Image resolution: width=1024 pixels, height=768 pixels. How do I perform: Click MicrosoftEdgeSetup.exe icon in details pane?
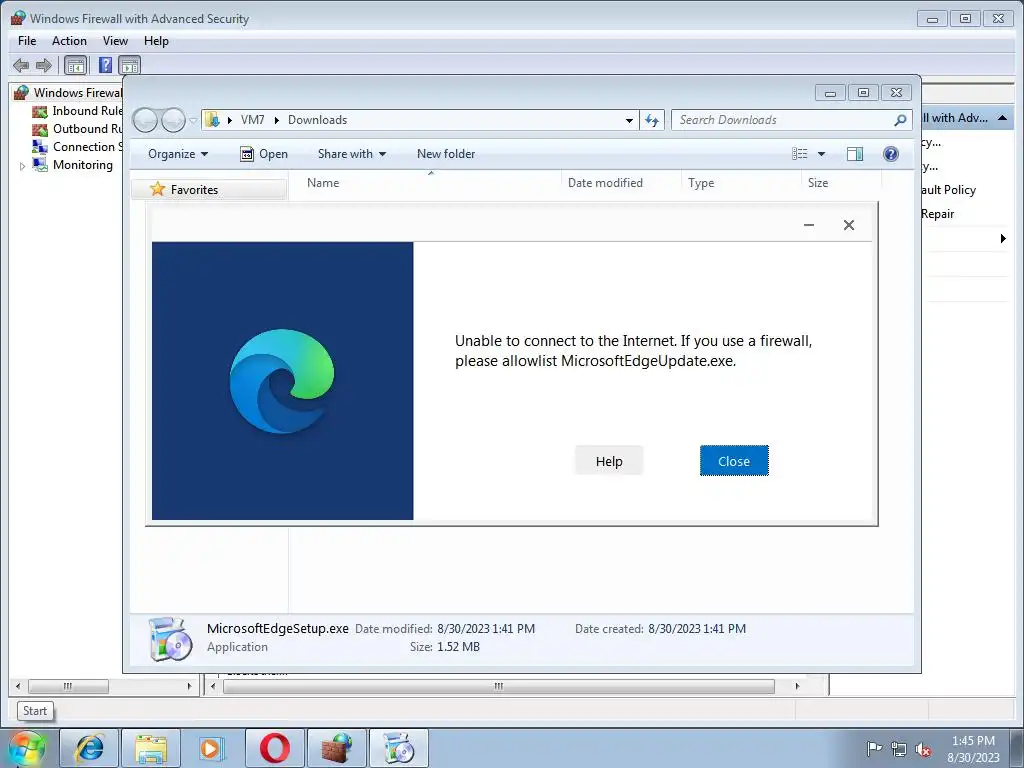(x=170, y=639)
